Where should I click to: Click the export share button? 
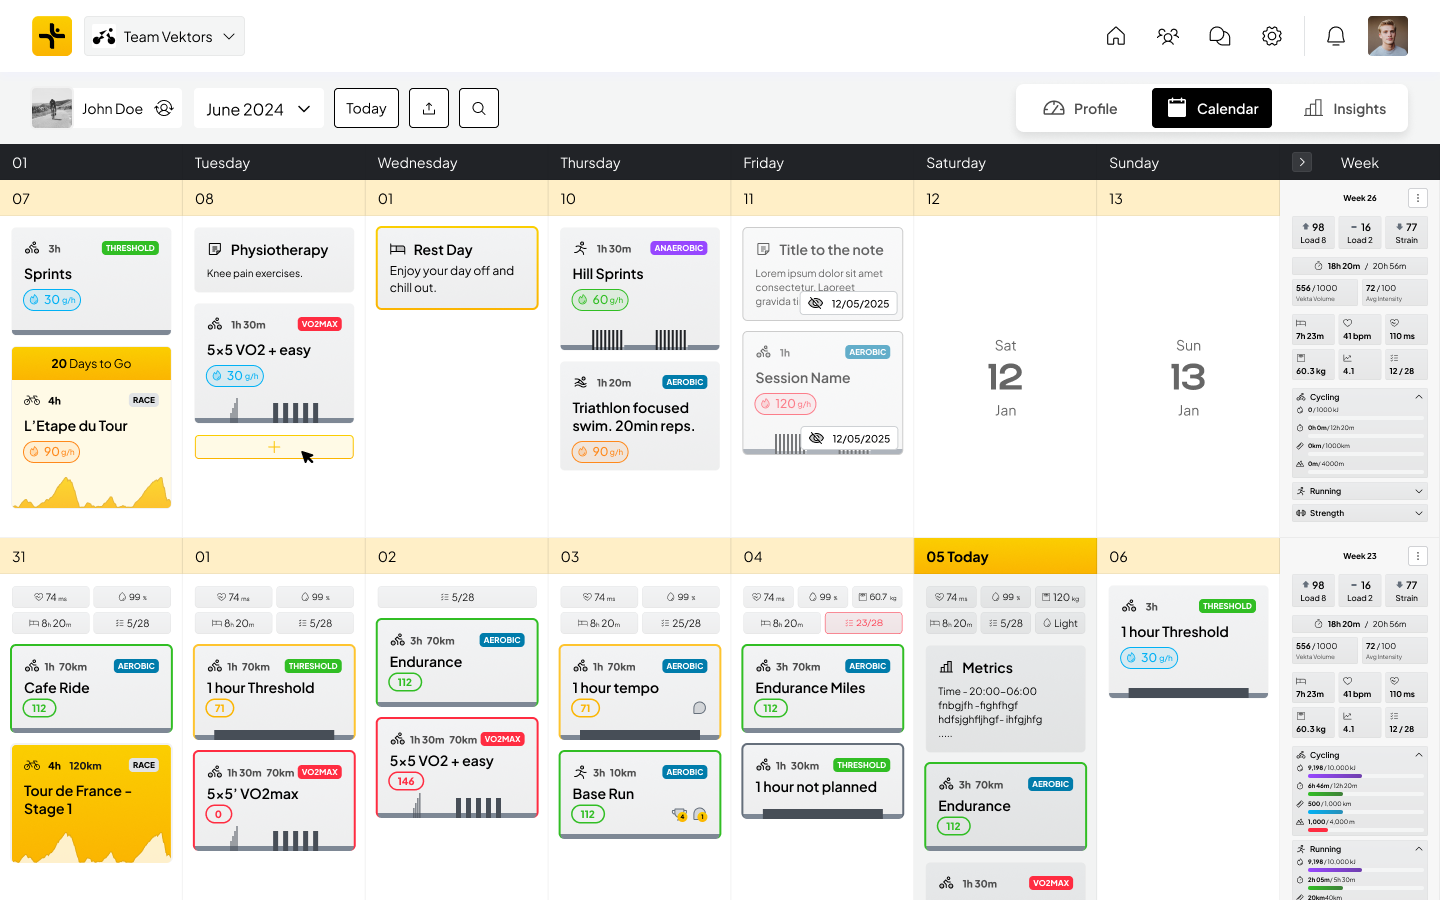(429, 108)
